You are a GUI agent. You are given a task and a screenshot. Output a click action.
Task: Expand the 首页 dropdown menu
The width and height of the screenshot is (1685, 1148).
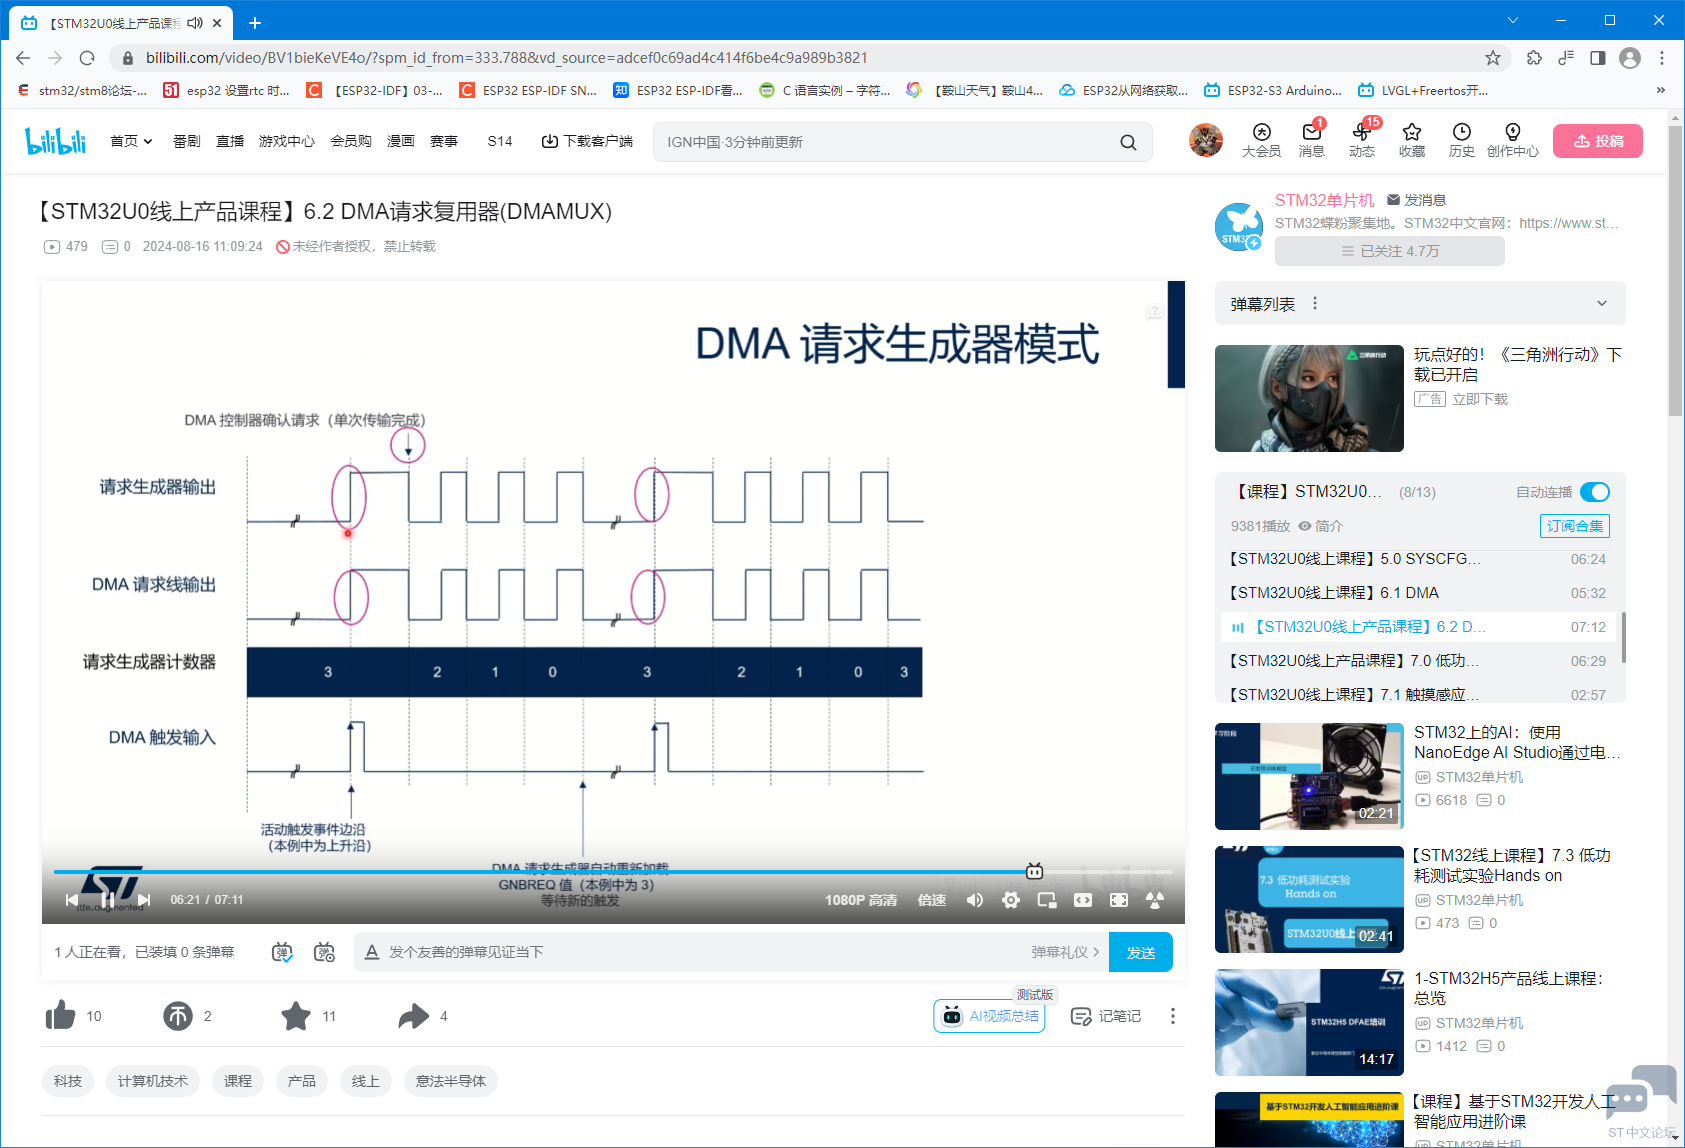coord(131,141)
